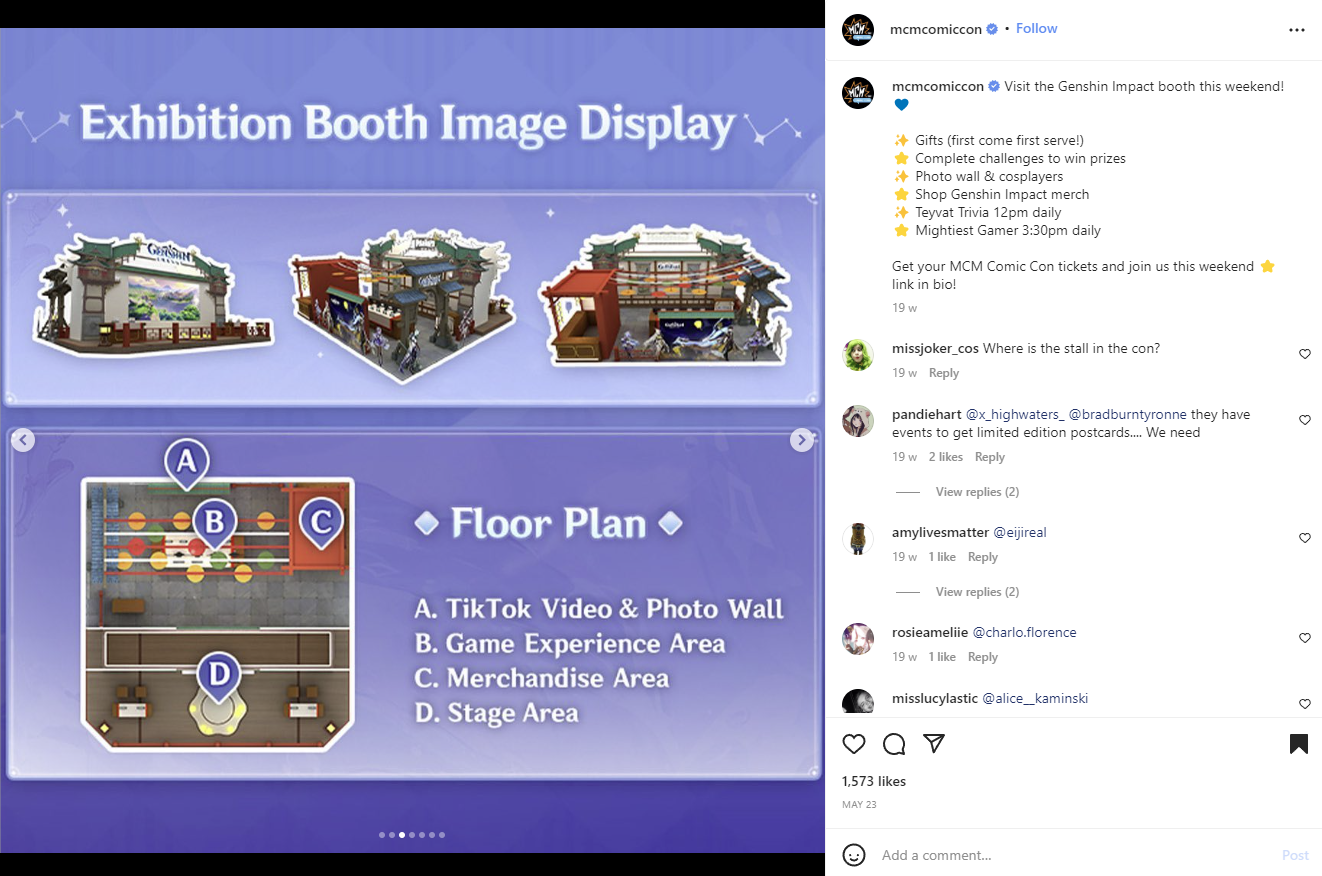
Task: Click the 'A. TikTok Video & Photo Wall' line
Action: tap(599, 609)
